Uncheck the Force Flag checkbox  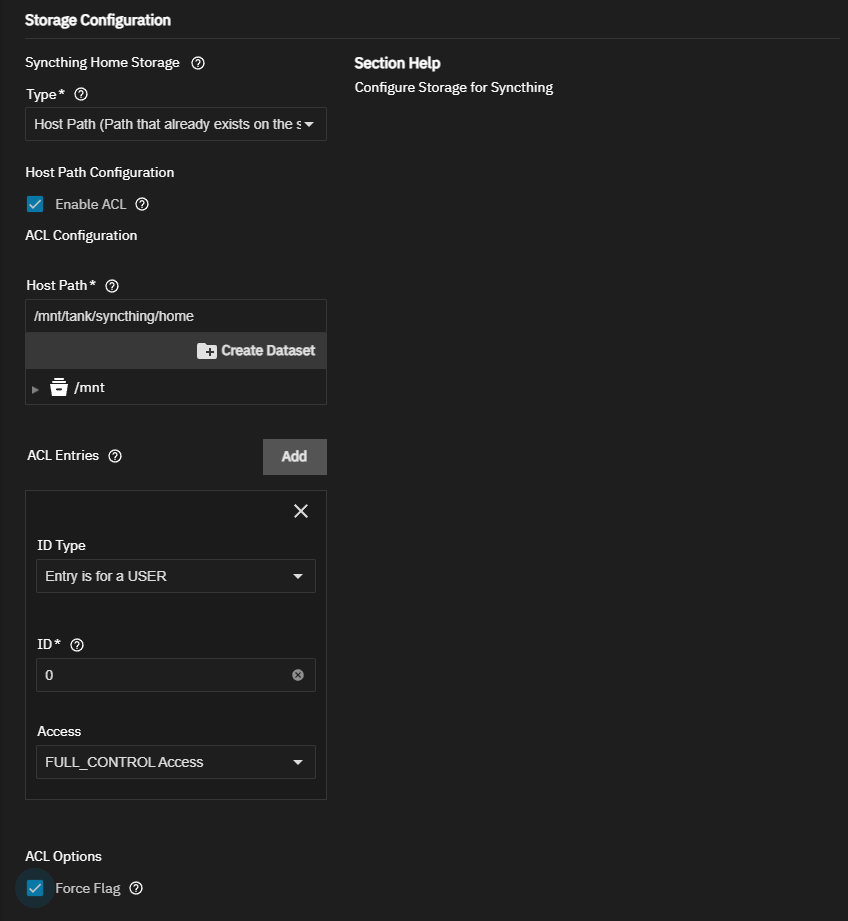[36, 888]
